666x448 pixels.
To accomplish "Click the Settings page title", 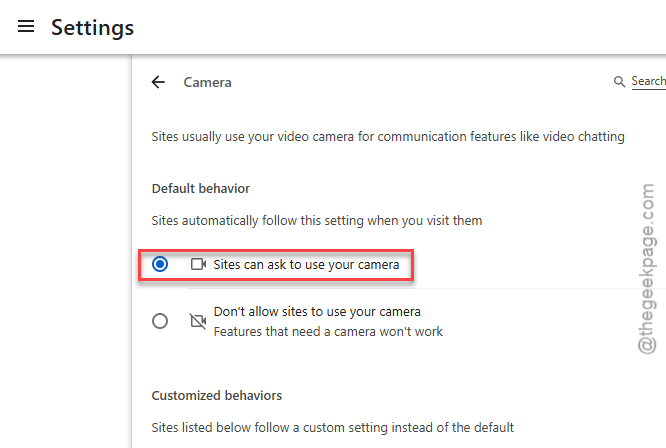I will click(x=93, y=28).
